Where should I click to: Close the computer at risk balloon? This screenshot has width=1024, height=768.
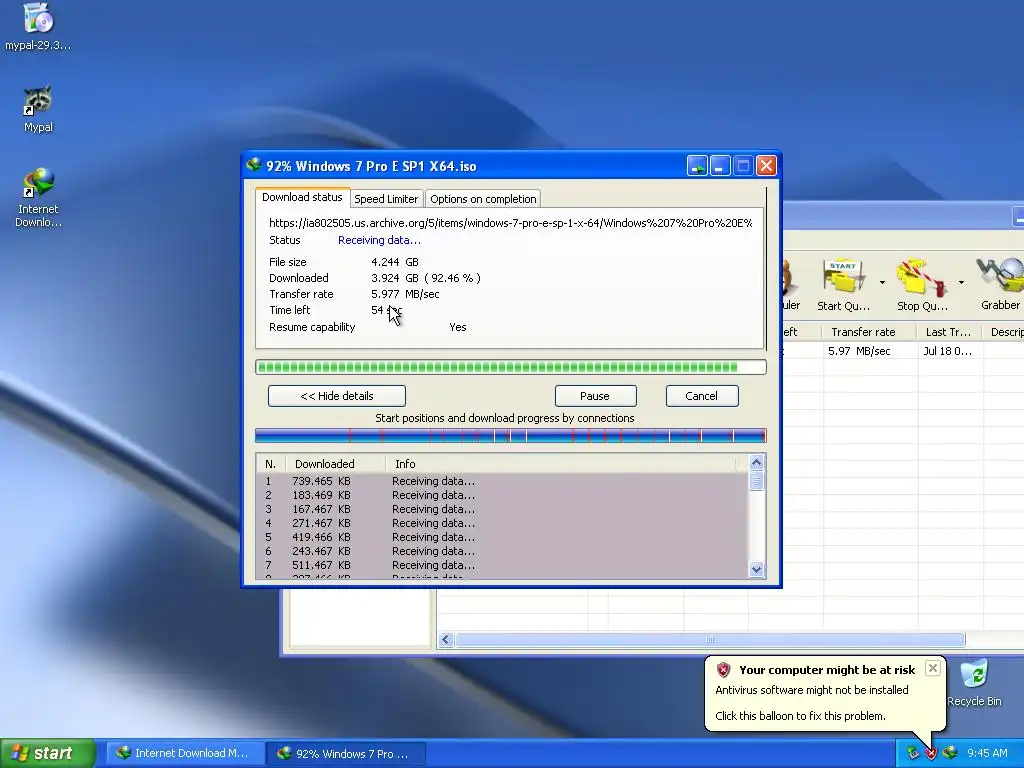[933, 668]
